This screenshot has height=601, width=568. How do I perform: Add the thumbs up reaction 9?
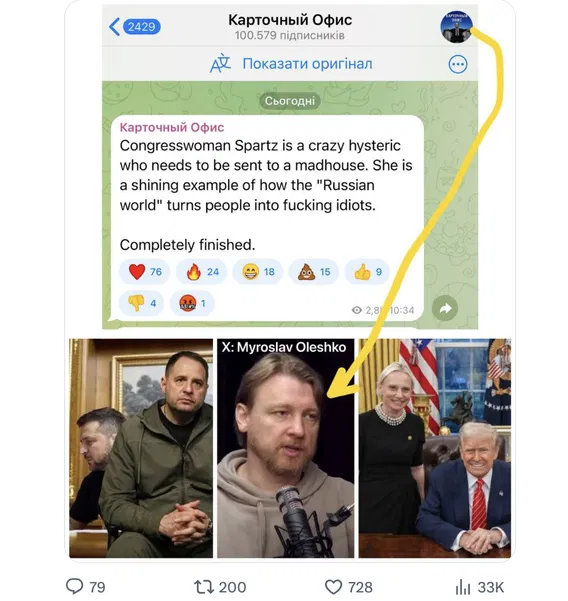click(x=367, y=272)
